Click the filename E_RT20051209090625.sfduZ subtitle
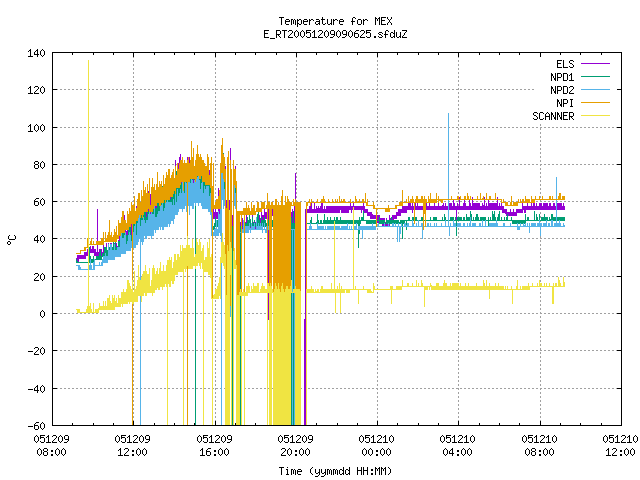Viewport: 640px width, 480px height. (335, 34)
